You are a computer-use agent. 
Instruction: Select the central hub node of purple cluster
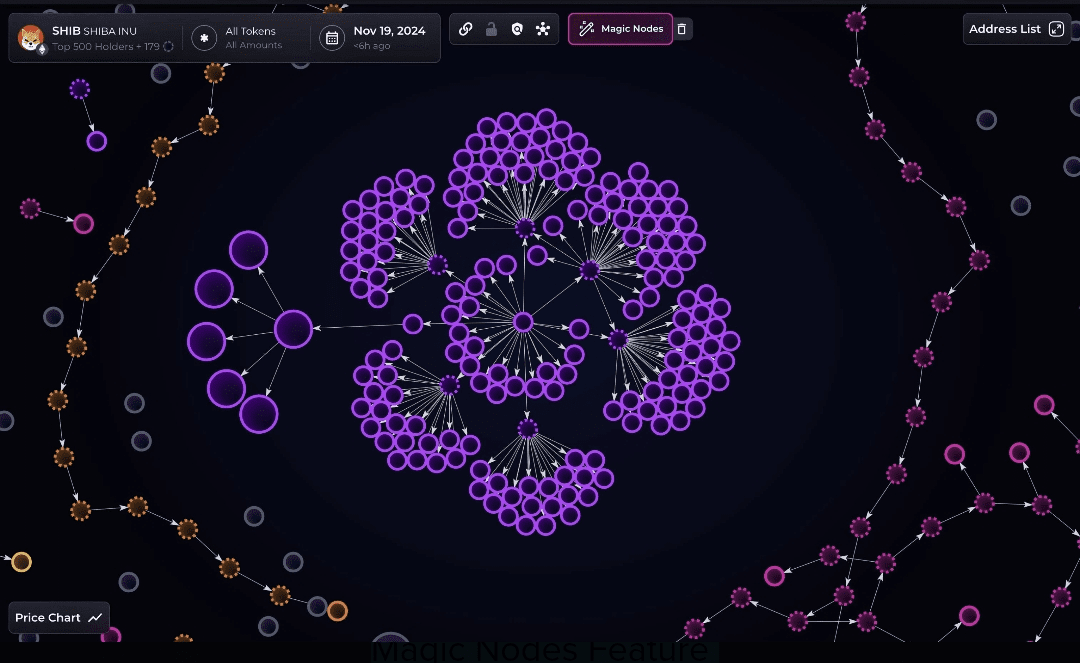click(523, 322)
